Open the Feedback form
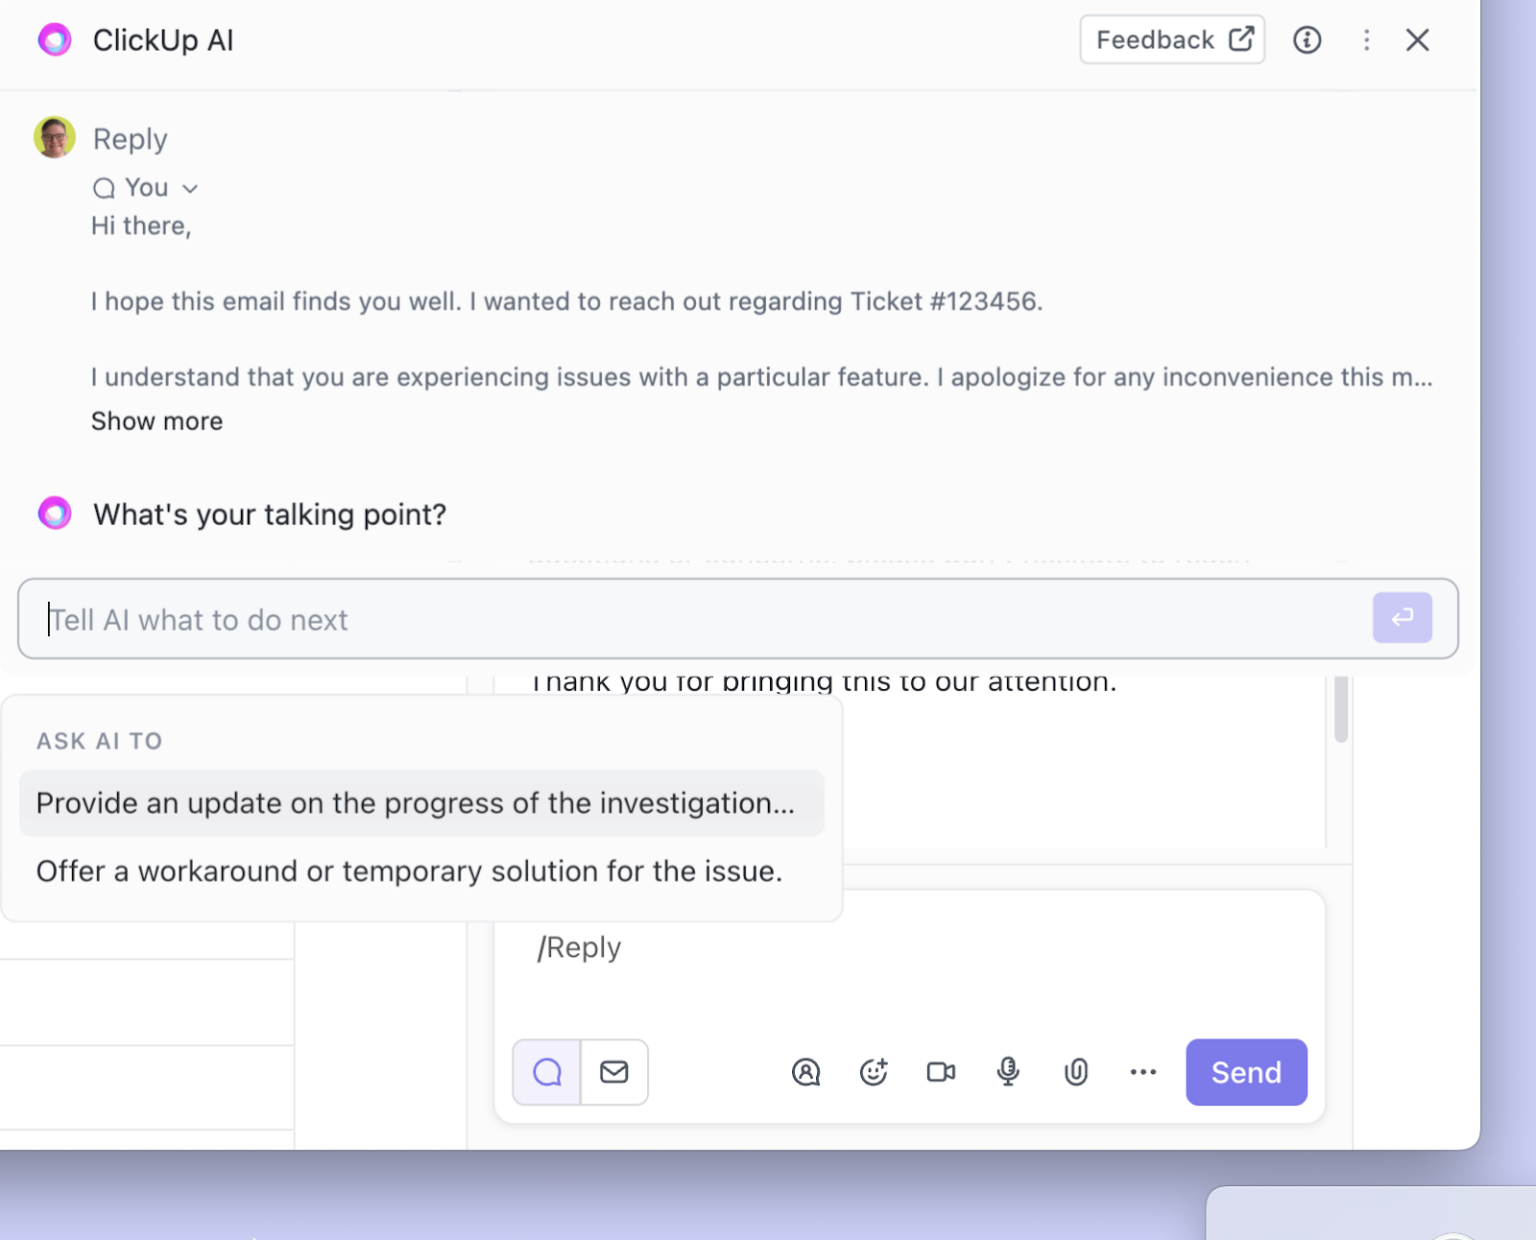The width and height of the screenshot is (1536, 1240). 1171,39
